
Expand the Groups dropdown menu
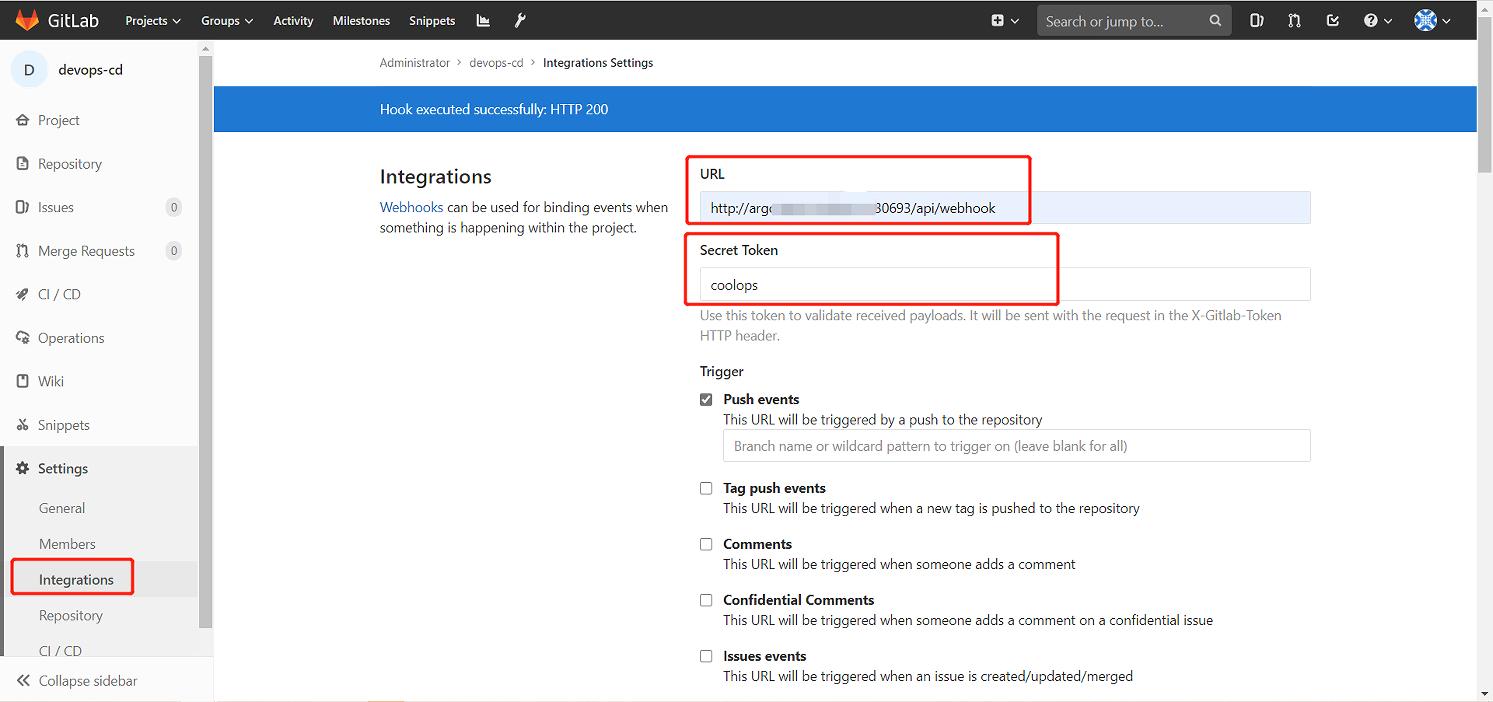pyautogui.click(x=227, y=20)
